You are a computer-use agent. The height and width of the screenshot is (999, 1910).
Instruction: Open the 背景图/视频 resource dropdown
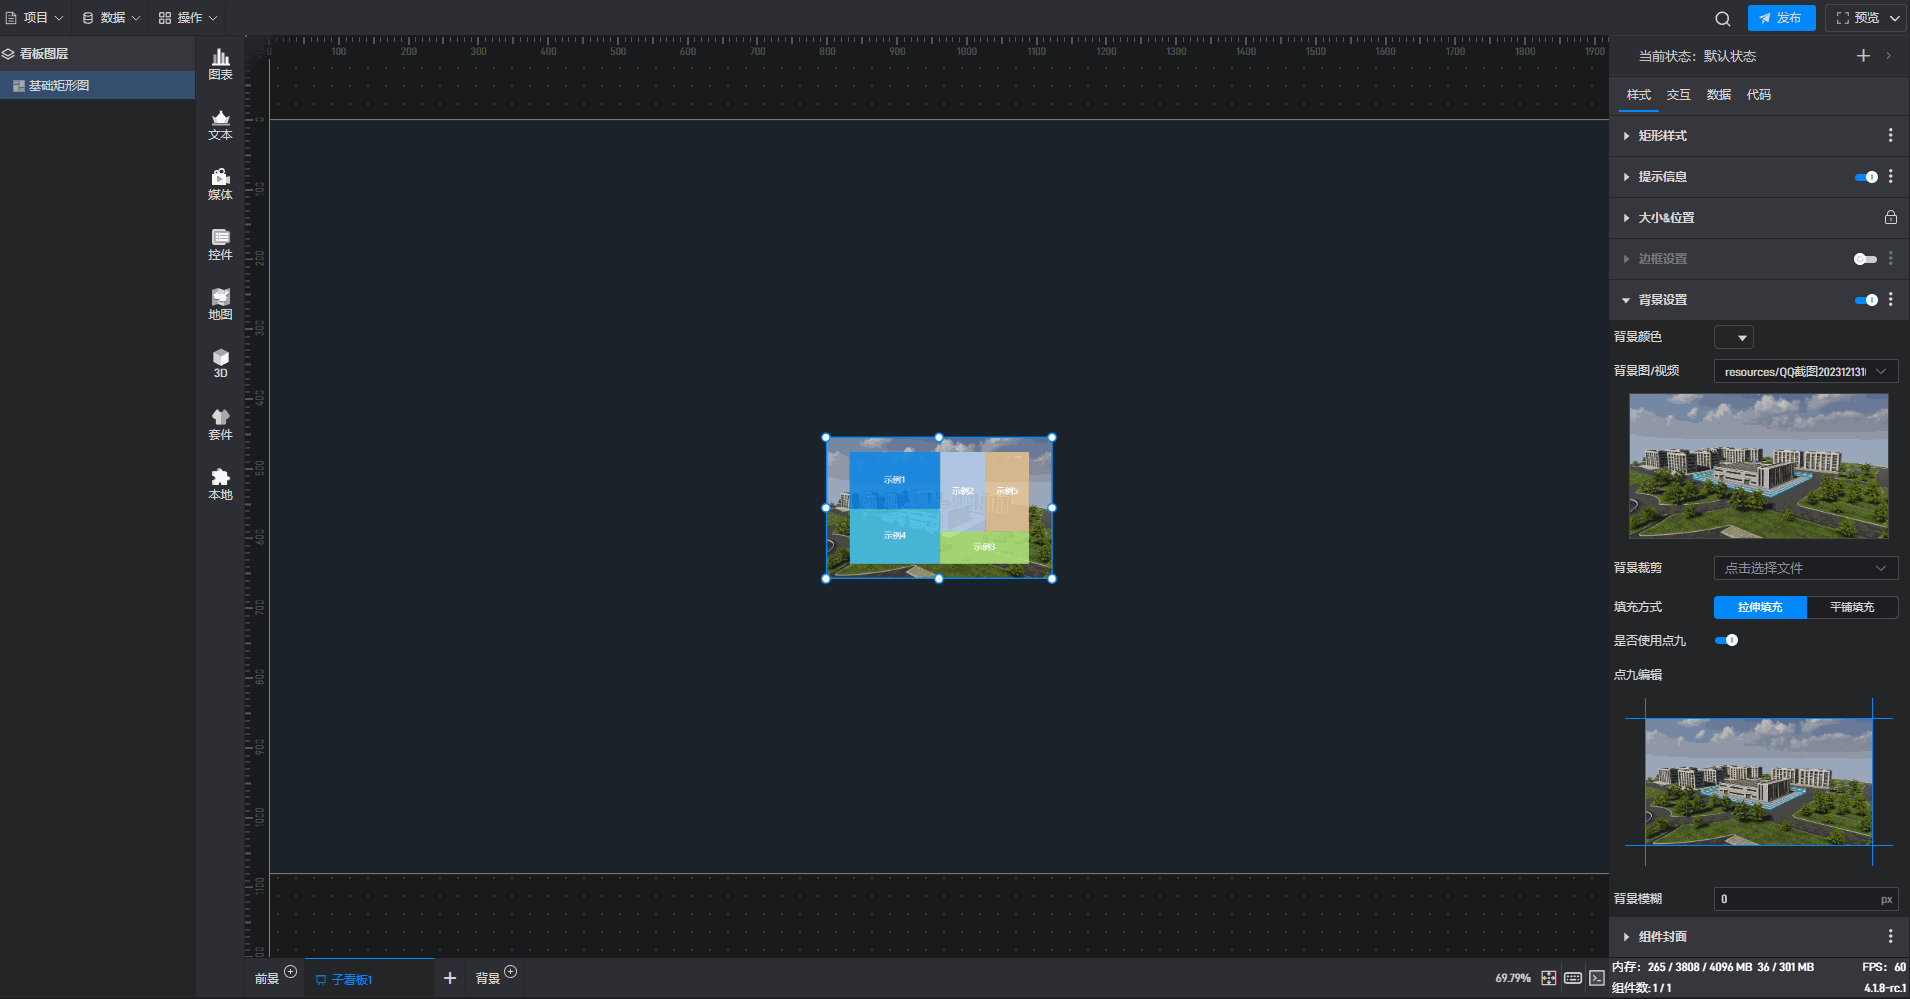(1805, 371)
